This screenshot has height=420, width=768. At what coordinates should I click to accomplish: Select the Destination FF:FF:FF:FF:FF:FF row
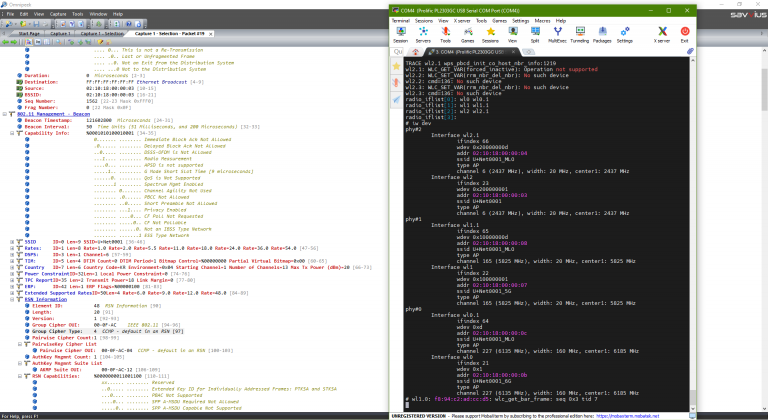[110, 82]
